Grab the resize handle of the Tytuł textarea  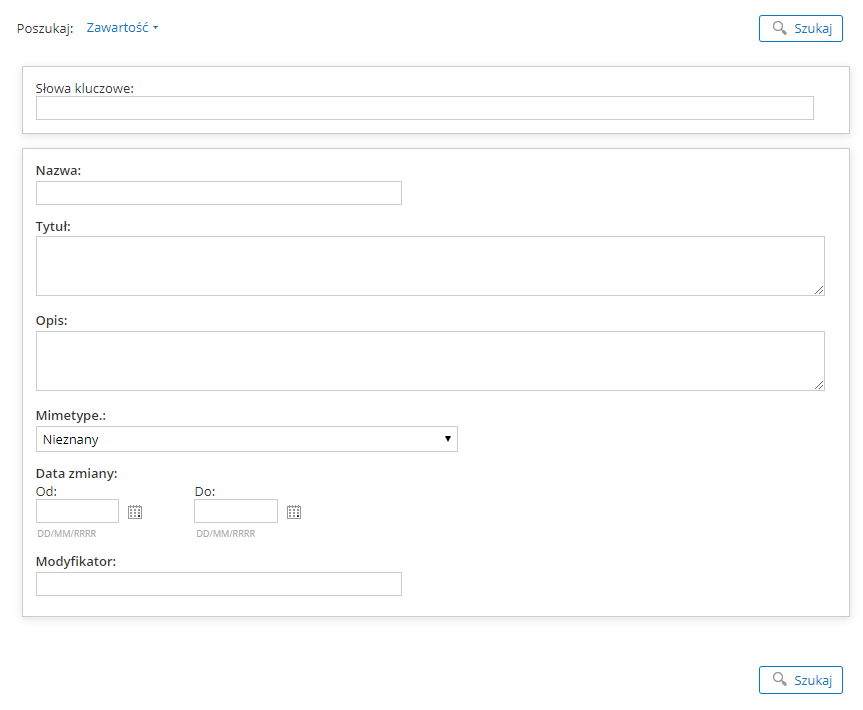(x=819, y=290)
